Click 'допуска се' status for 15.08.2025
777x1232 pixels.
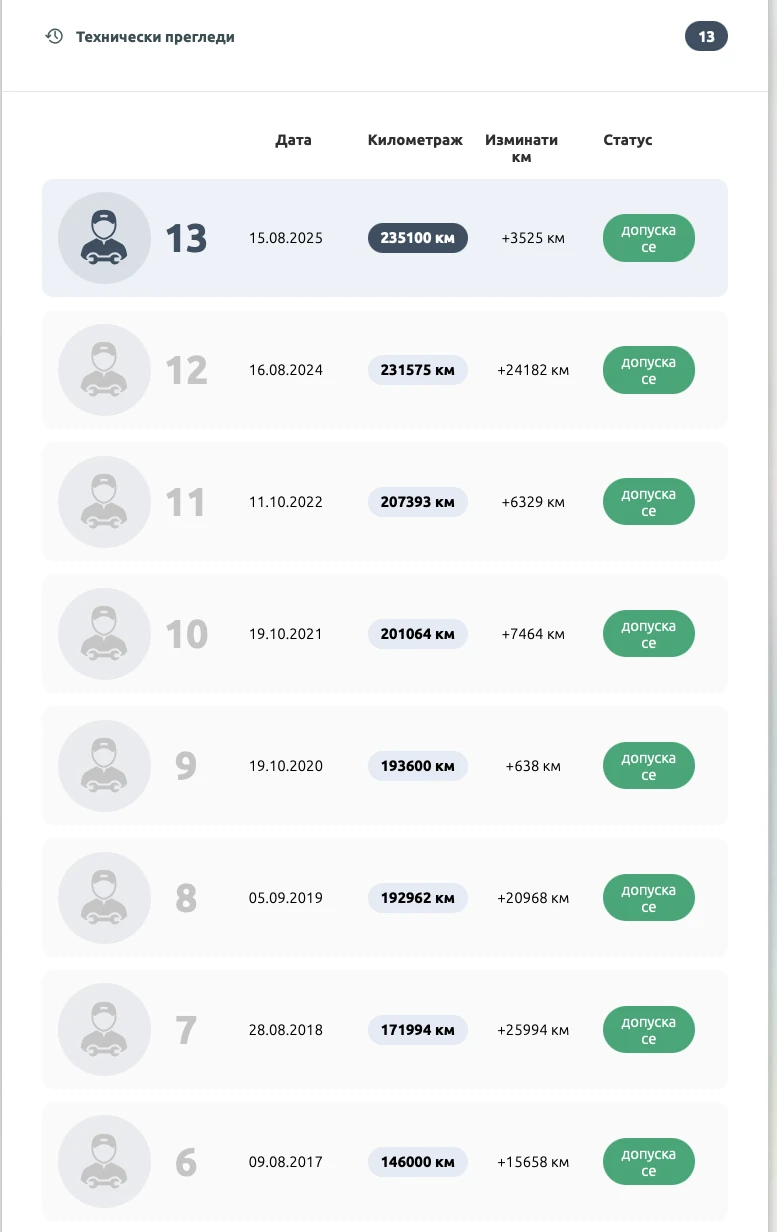tap(649, 238)
